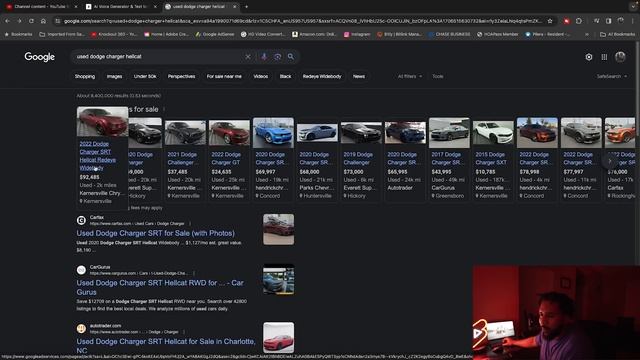Screen dimensions: 640x360
Task: Search by image with the Lens icon
Action: [278, 57]
